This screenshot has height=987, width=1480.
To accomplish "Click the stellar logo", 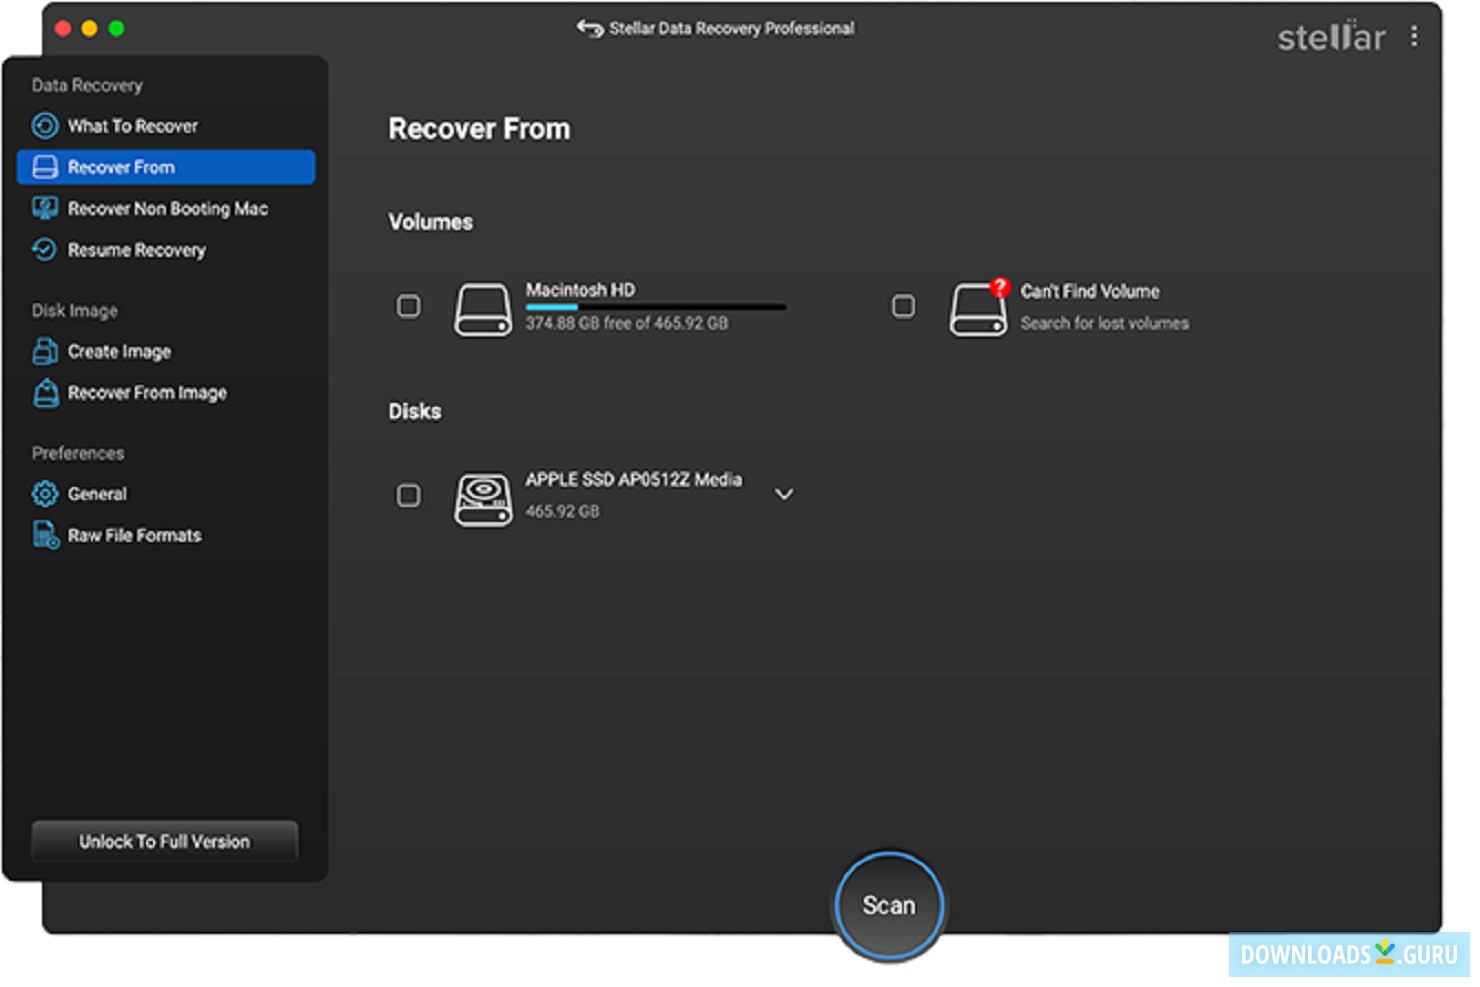I will point(1331,36).
